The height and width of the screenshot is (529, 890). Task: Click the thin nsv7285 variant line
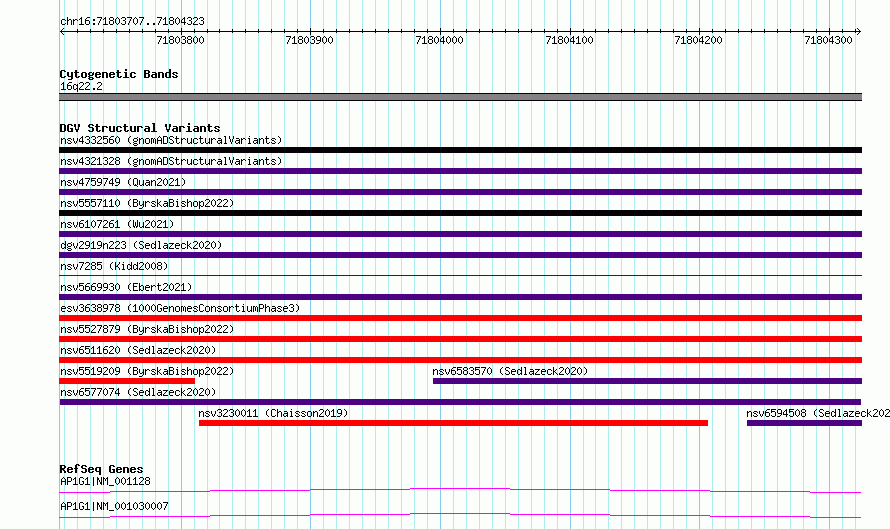tap(460, 276)
